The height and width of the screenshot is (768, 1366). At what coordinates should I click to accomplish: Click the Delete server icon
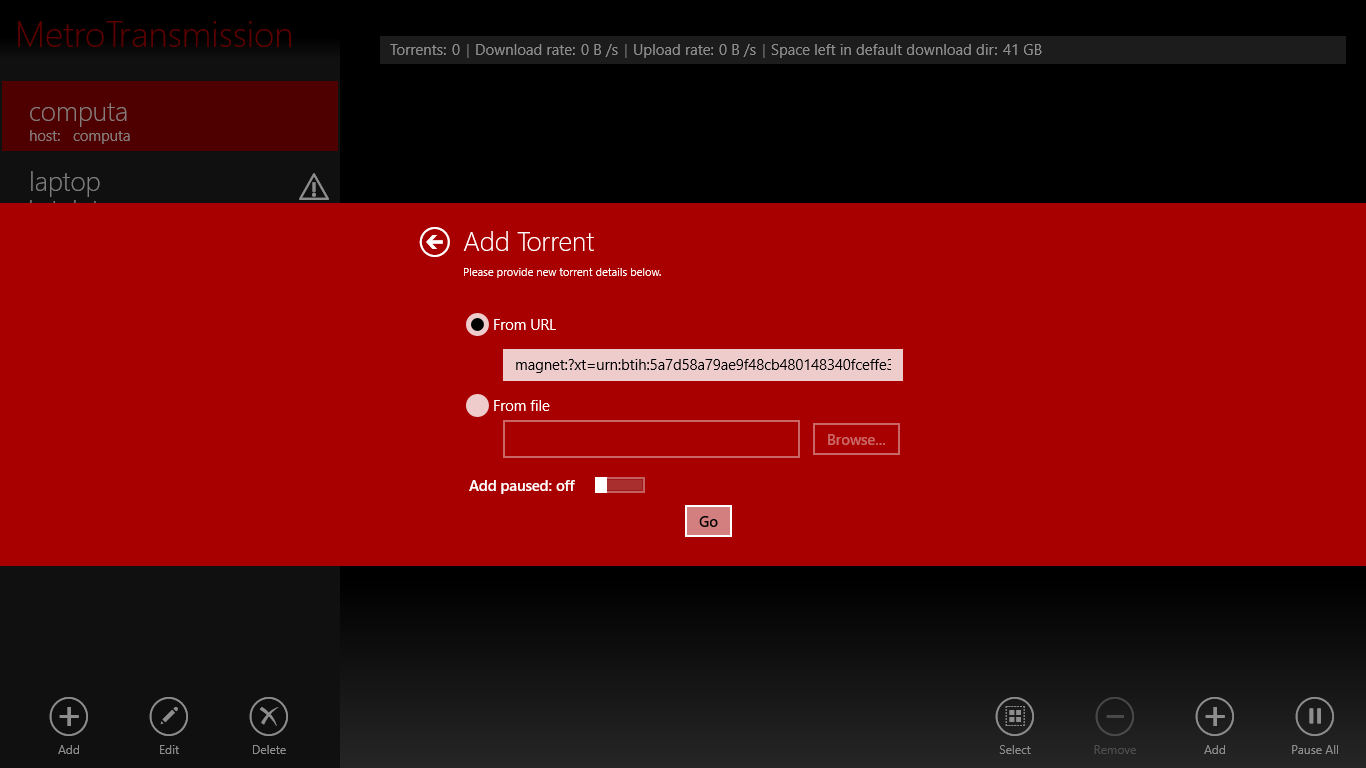pos(269,716)
